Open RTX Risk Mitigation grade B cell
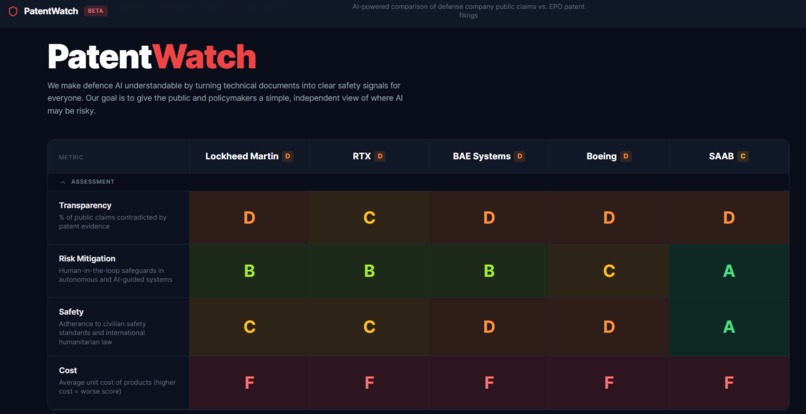Viewport: 806px width, 414px height. 369,271
